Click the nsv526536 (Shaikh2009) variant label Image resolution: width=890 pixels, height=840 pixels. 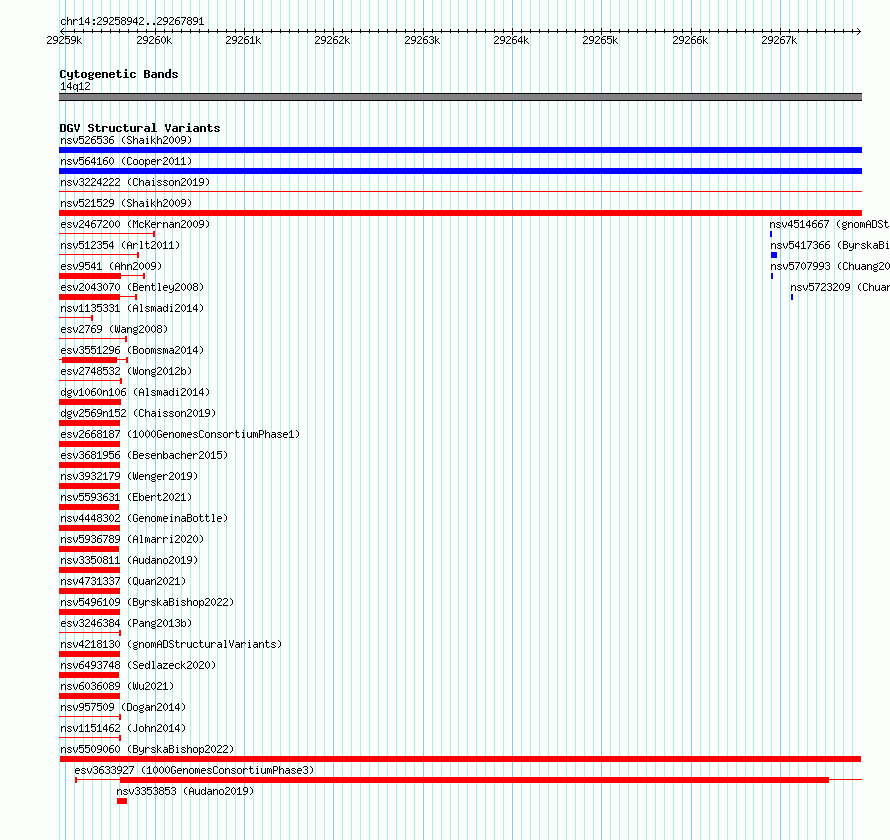click(126, 140)
